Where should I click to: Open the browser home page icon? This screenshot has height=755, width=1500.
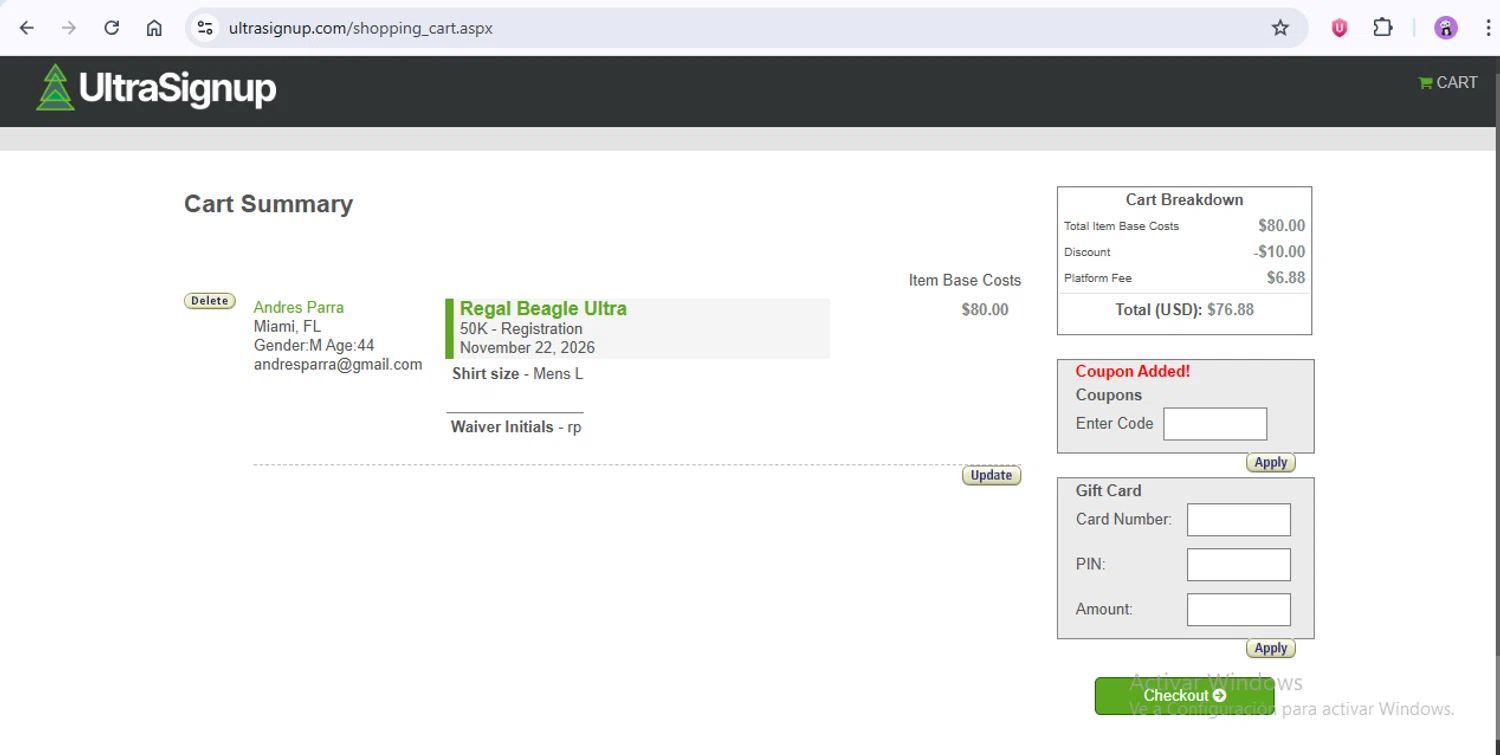coord(154,28)
